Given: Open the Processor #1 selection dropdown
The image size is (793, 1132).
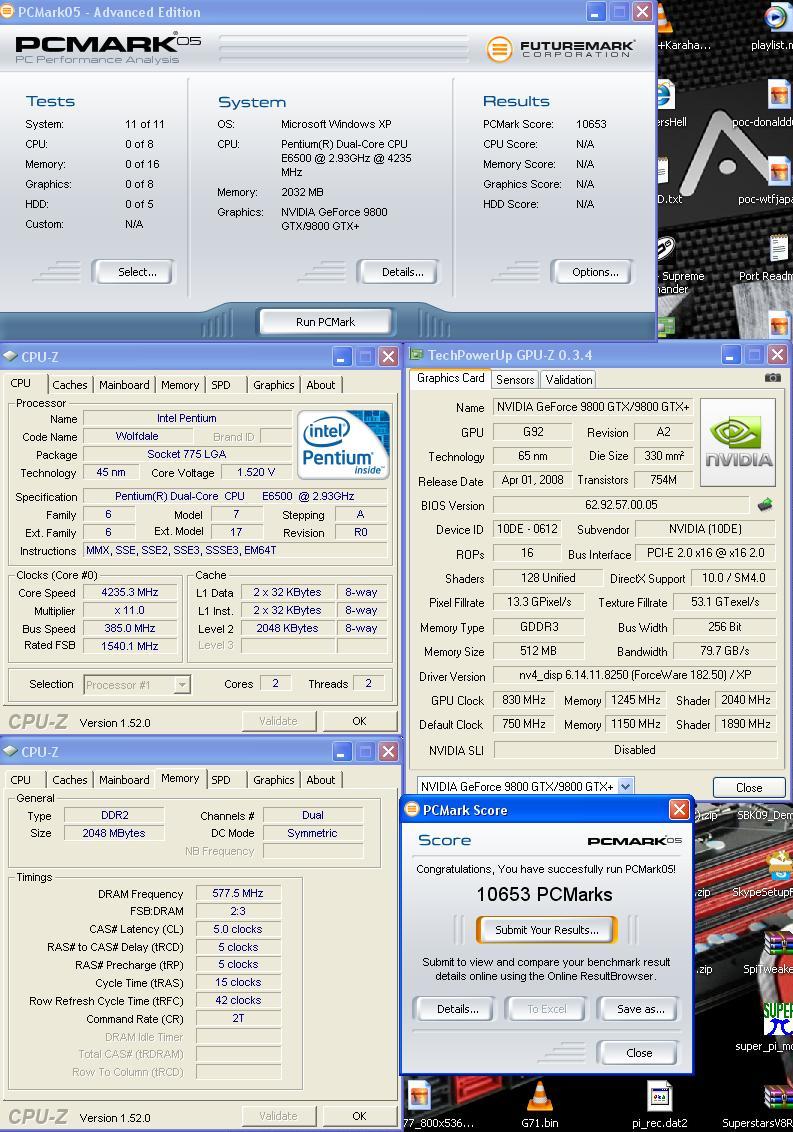Looking at the screenshot, I should tap(183, 684).
